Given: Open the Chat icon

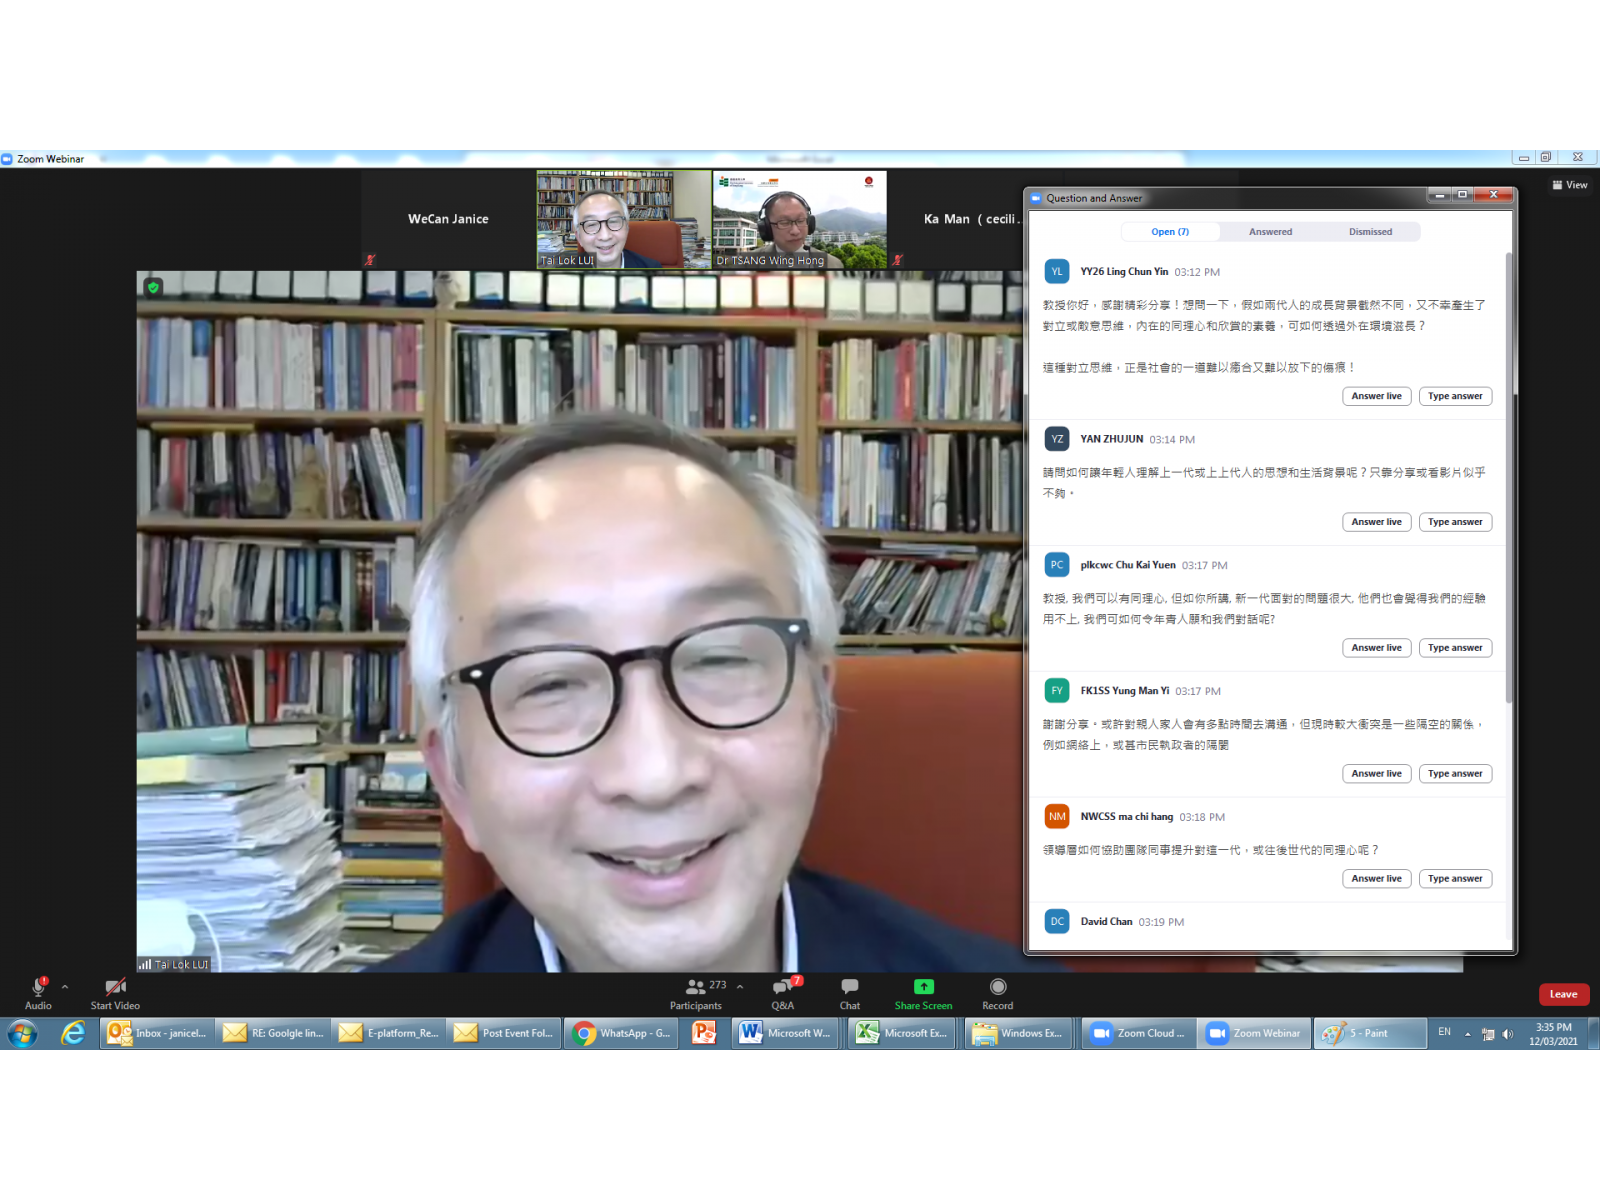Looking at the screenshot, I should [x=849, y=988].
